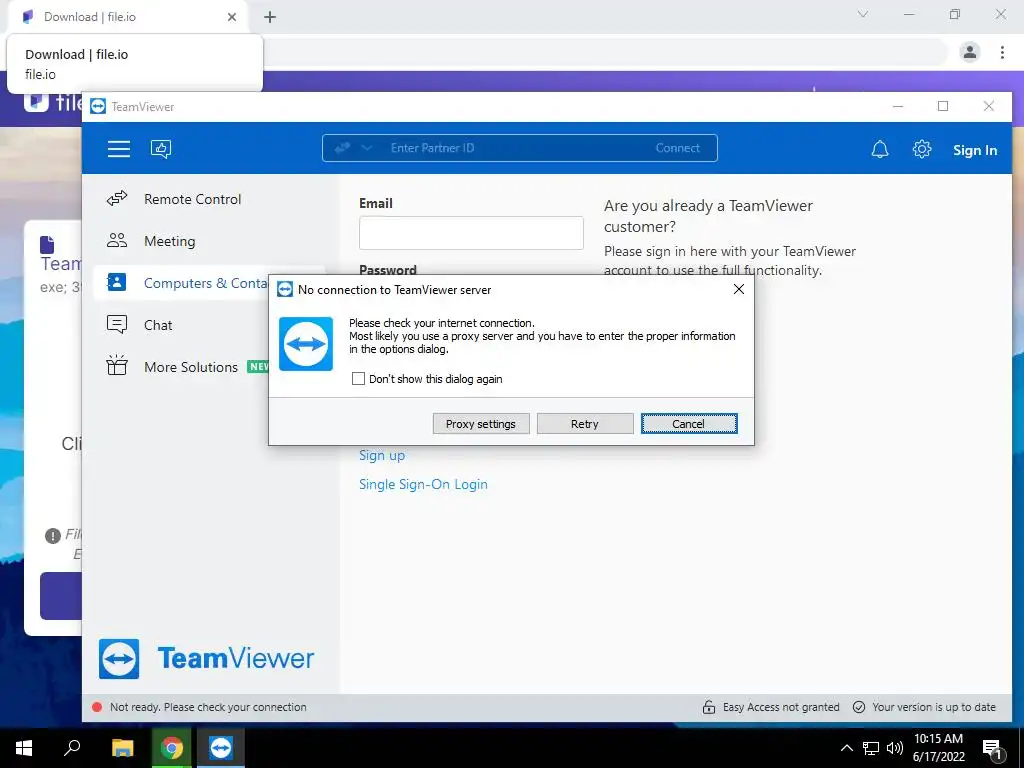Open Windows taskbar search
Image resolution: width=1024 pixels, height=768 pixels.
coord(72,748)
